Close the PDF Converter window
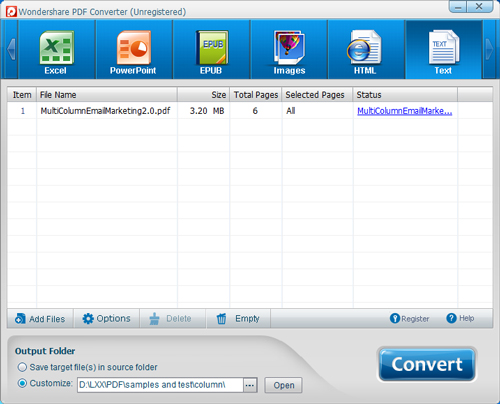Viewport: 500px width, 404px height. [479, 7]
